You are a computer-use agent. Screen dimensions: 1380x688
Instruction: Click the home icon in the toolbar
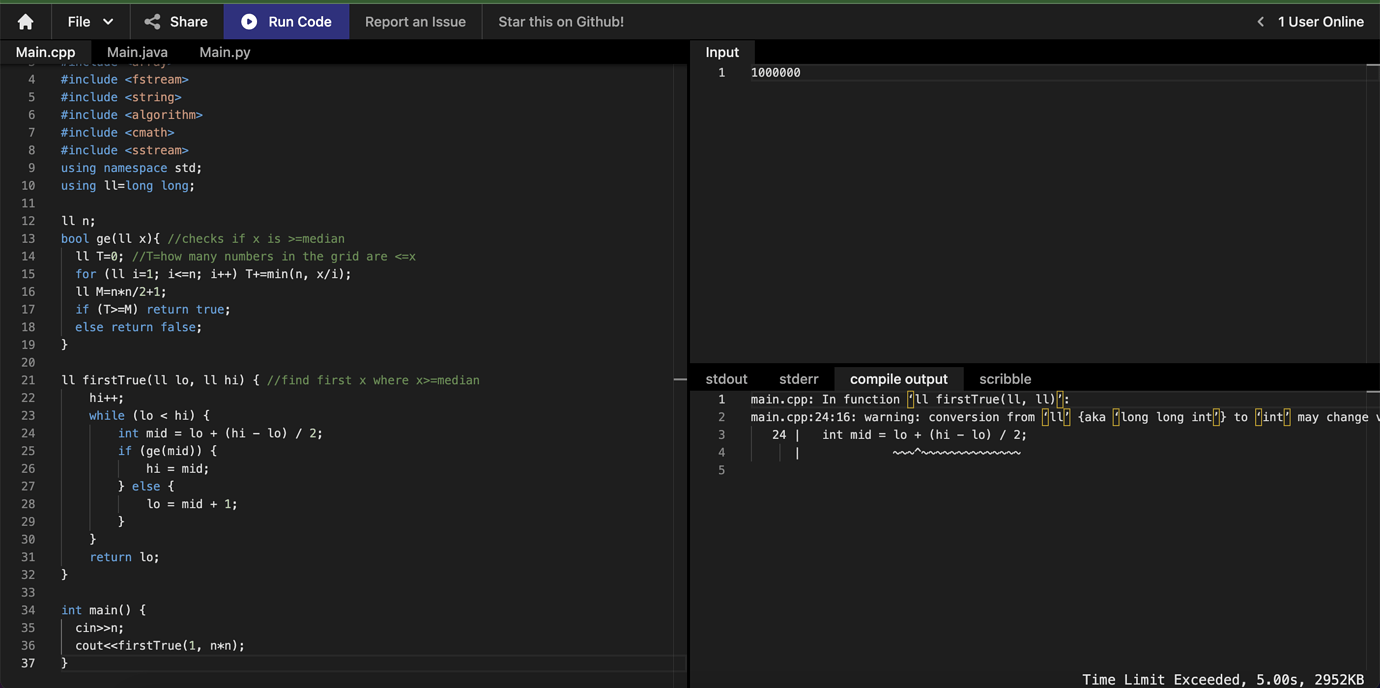coord(26,21)
